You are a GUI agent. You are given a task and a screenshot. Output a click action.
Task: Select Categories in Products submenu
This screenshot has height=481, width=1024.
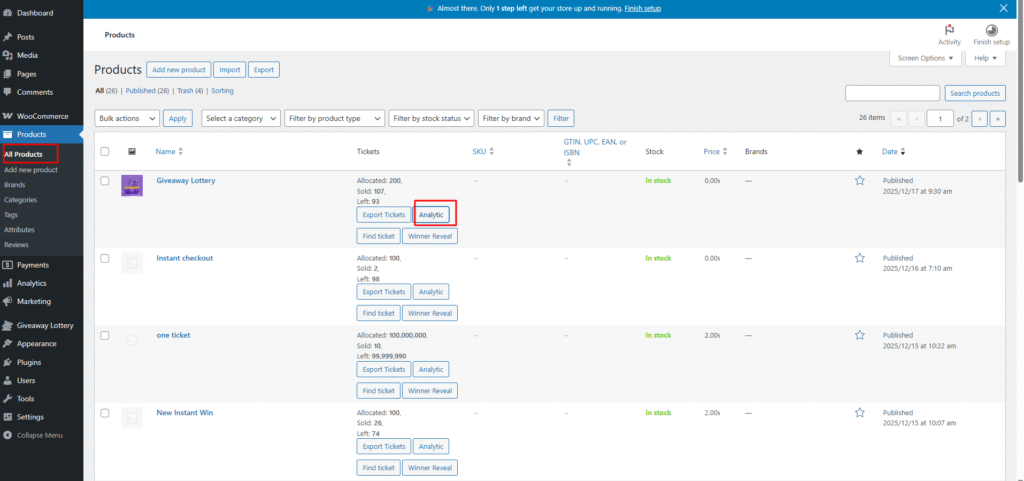(20, 199)
